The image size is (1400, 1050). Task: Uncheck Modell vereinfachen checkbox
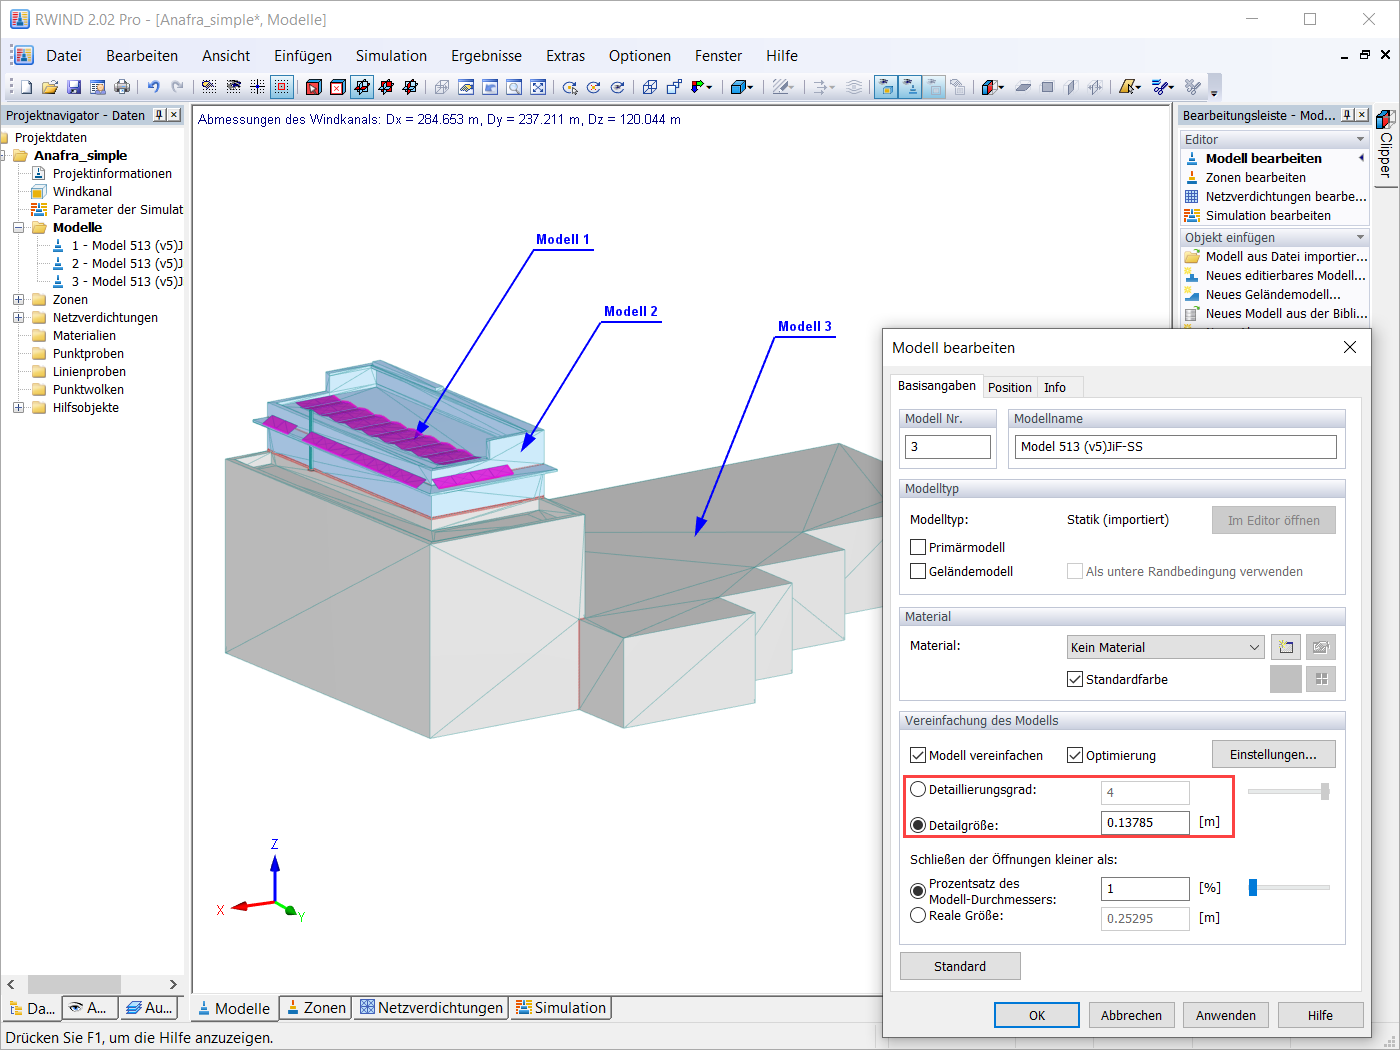[x=918, y=755]
